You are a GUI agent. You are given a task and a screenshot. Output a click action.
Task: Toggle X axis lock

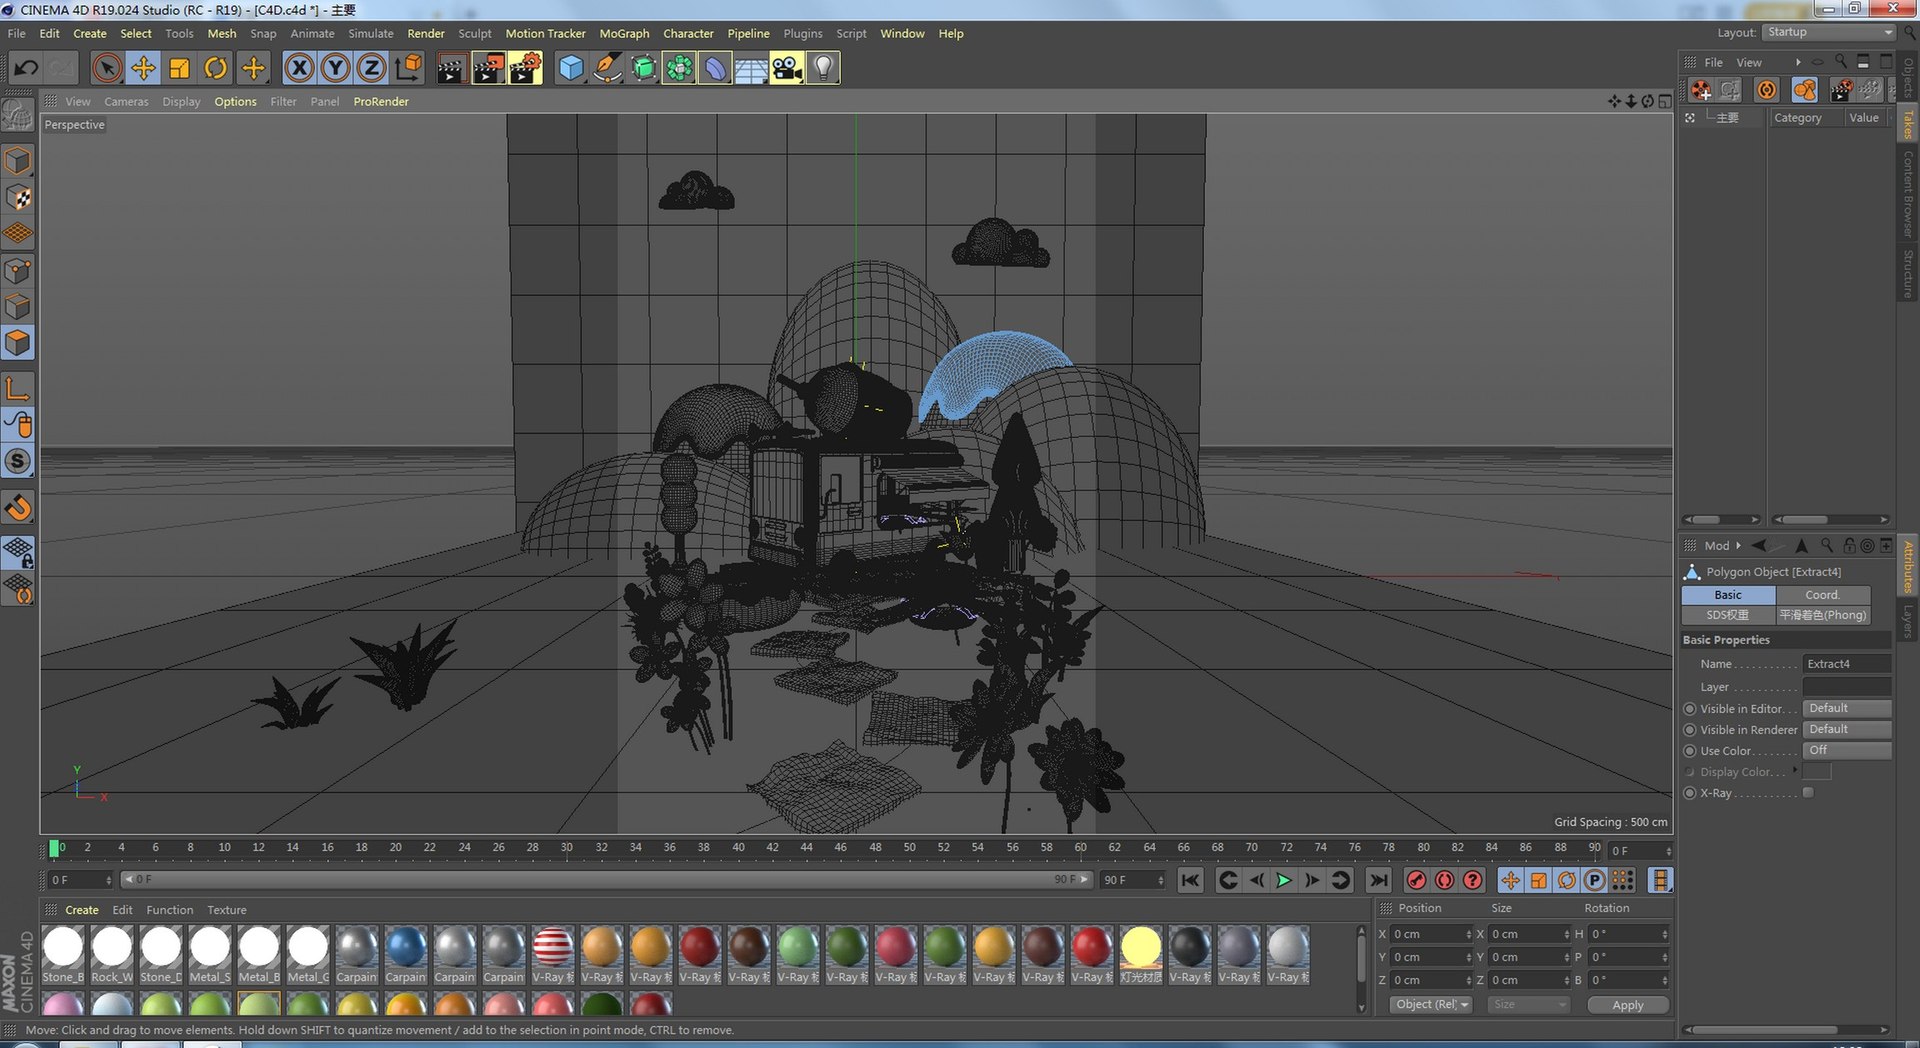299,68
